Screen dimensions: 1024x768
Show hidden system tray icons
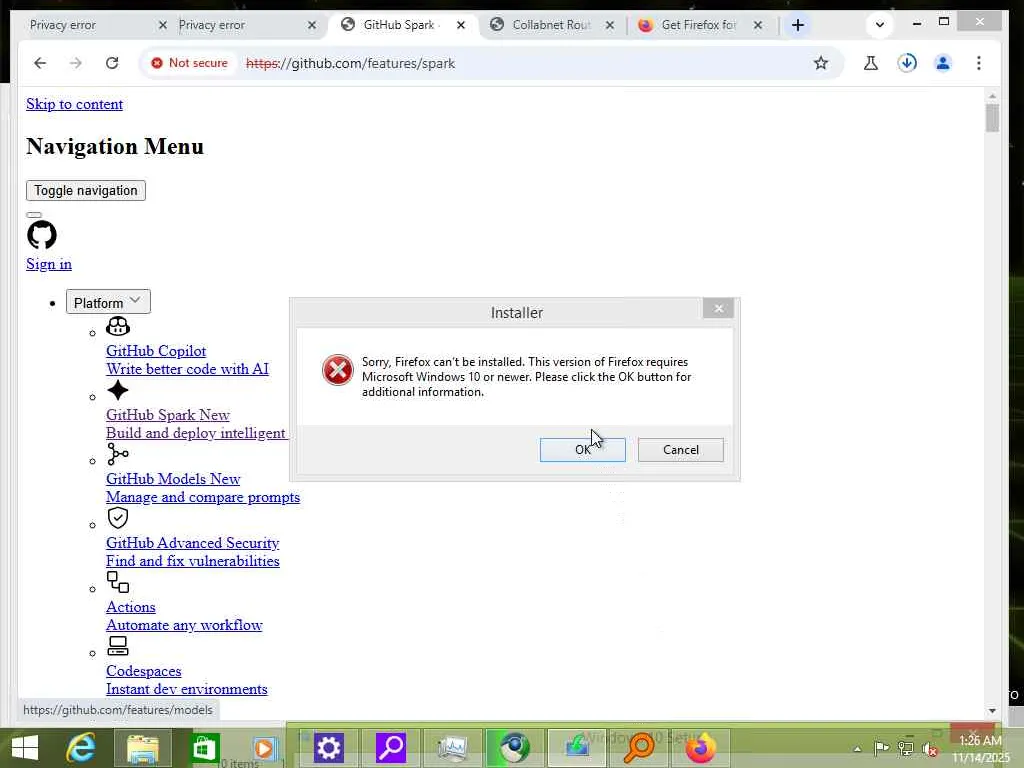(857, 749)
